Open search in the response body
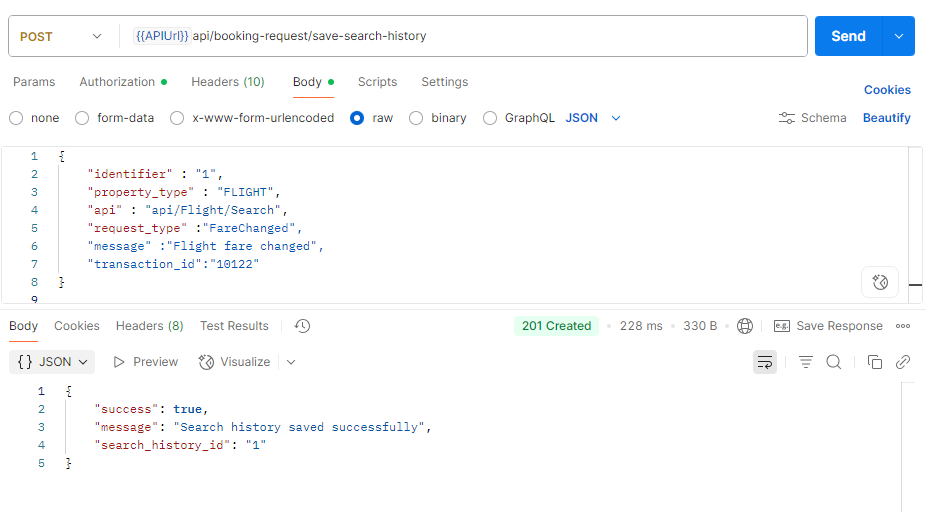This screenshot has width=926, height=512. pos(833,362)
